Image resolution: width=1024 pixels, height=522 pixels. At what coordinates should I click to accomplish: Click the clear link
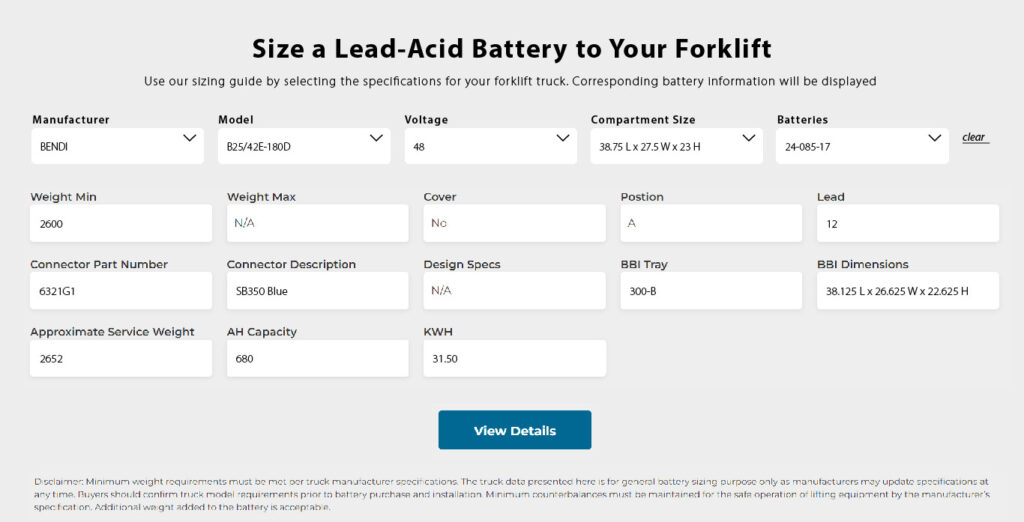[x=974, y=138]
